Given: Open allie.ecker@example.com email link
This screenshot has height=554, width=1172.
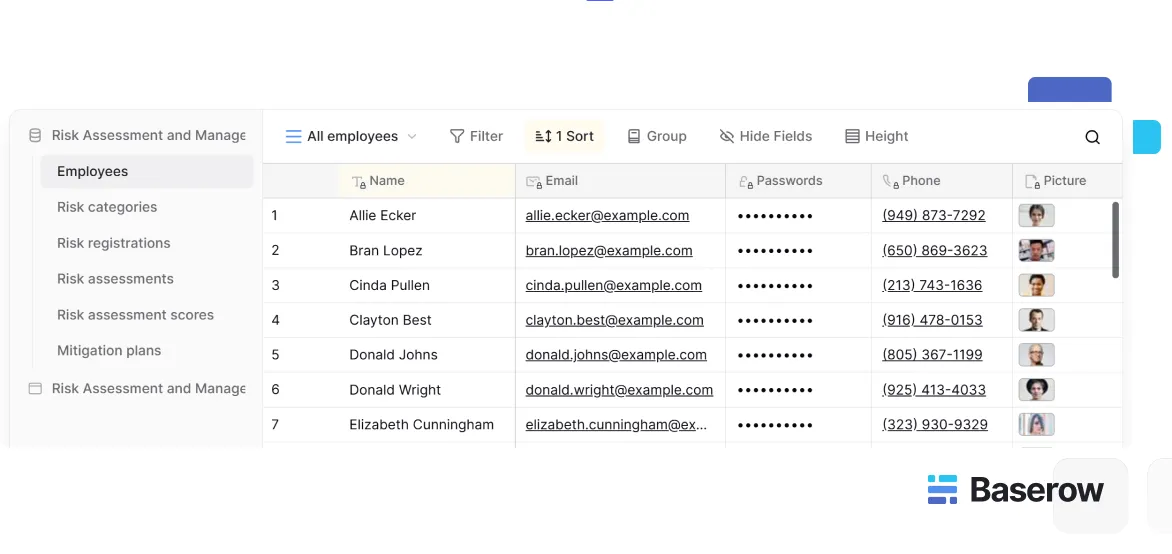Looking at the screenshot, I should [x=607, y=216].
